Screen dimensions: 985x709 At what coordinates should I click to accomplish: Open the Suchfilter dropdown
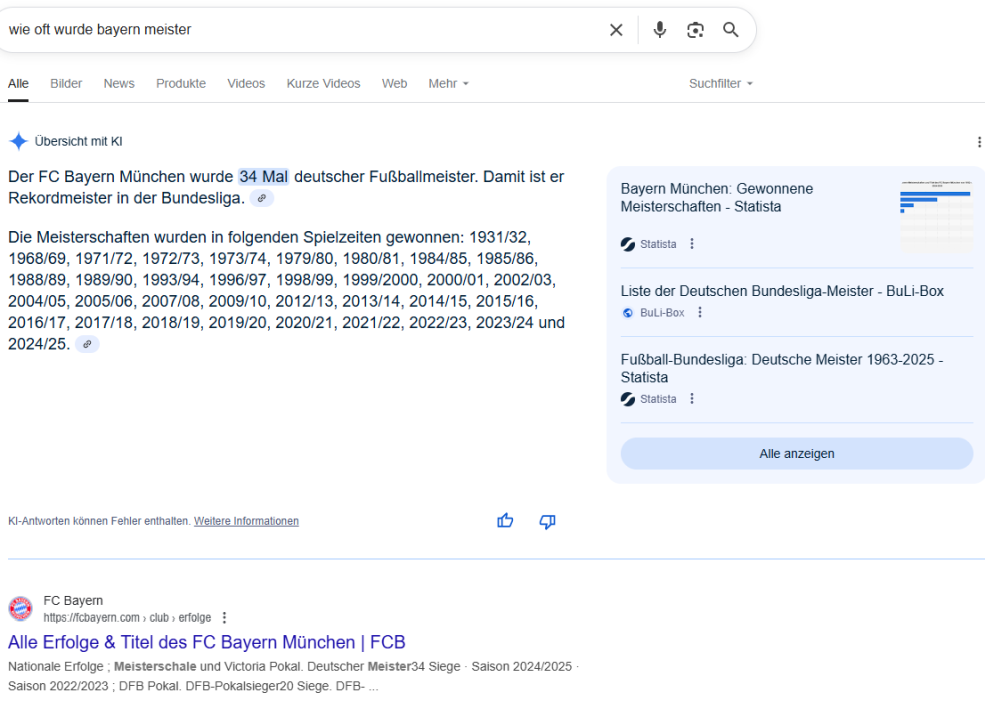tap(720, 83)
